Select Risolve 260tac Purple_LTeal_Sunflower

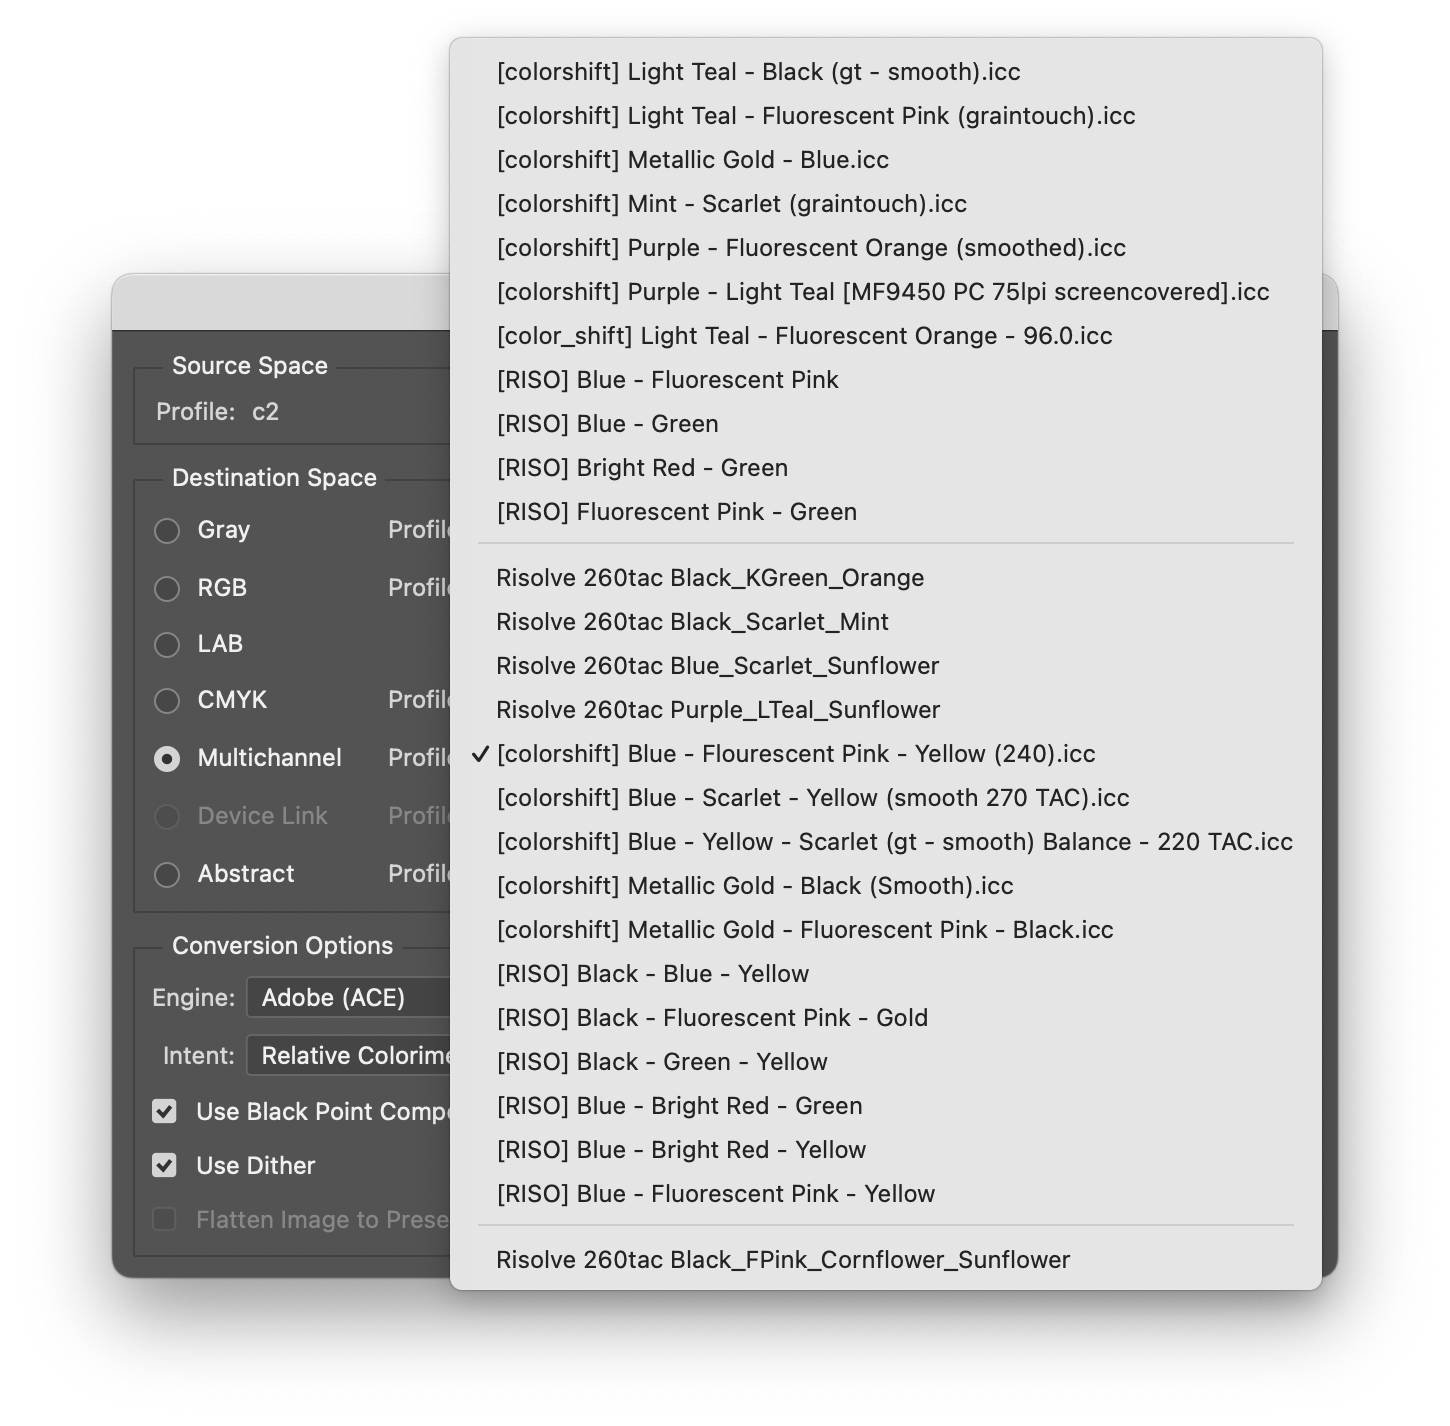[886, 710]
